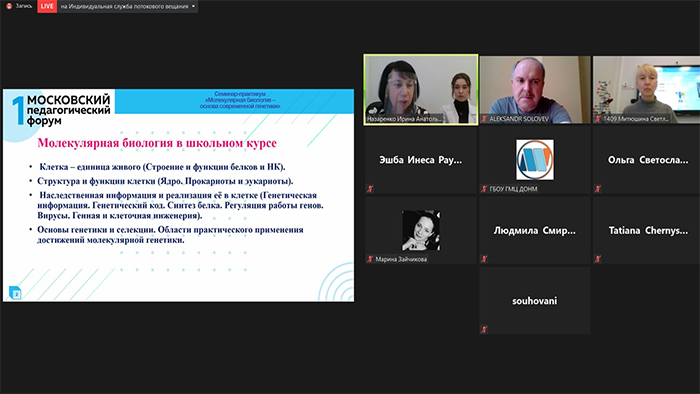Select the Tatiana Chernys participant tile
700x394 pixels.
pyautogui.click(x=646, y=230)
